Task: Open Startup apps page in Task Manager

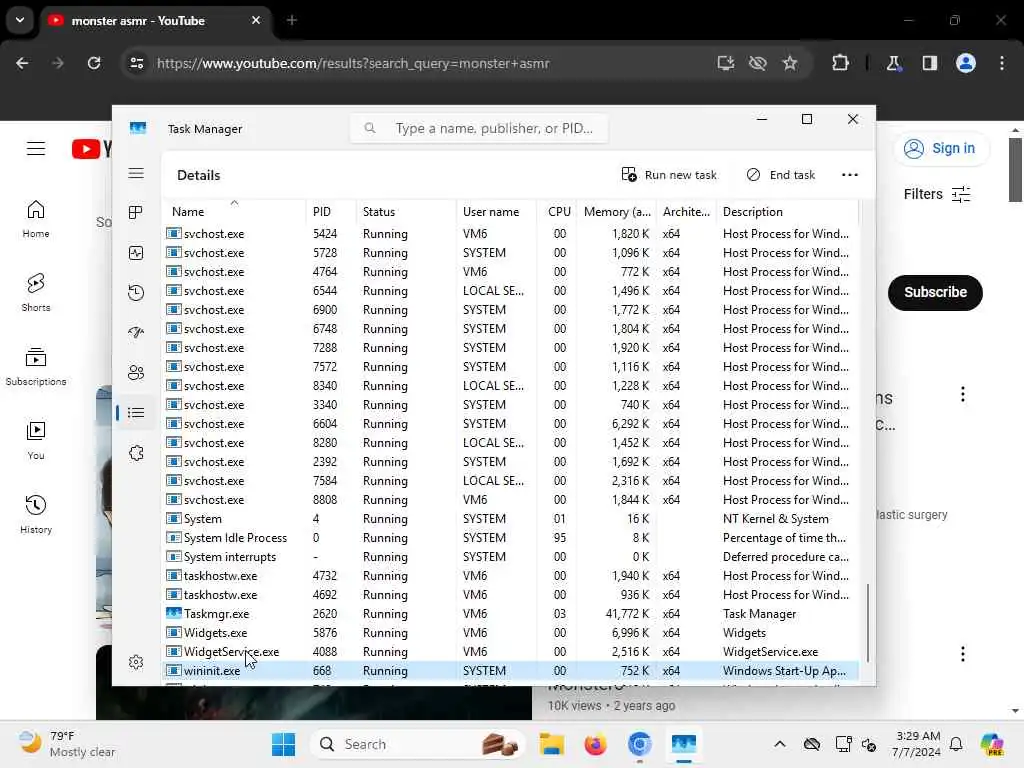Action: (x=136, y=332)
